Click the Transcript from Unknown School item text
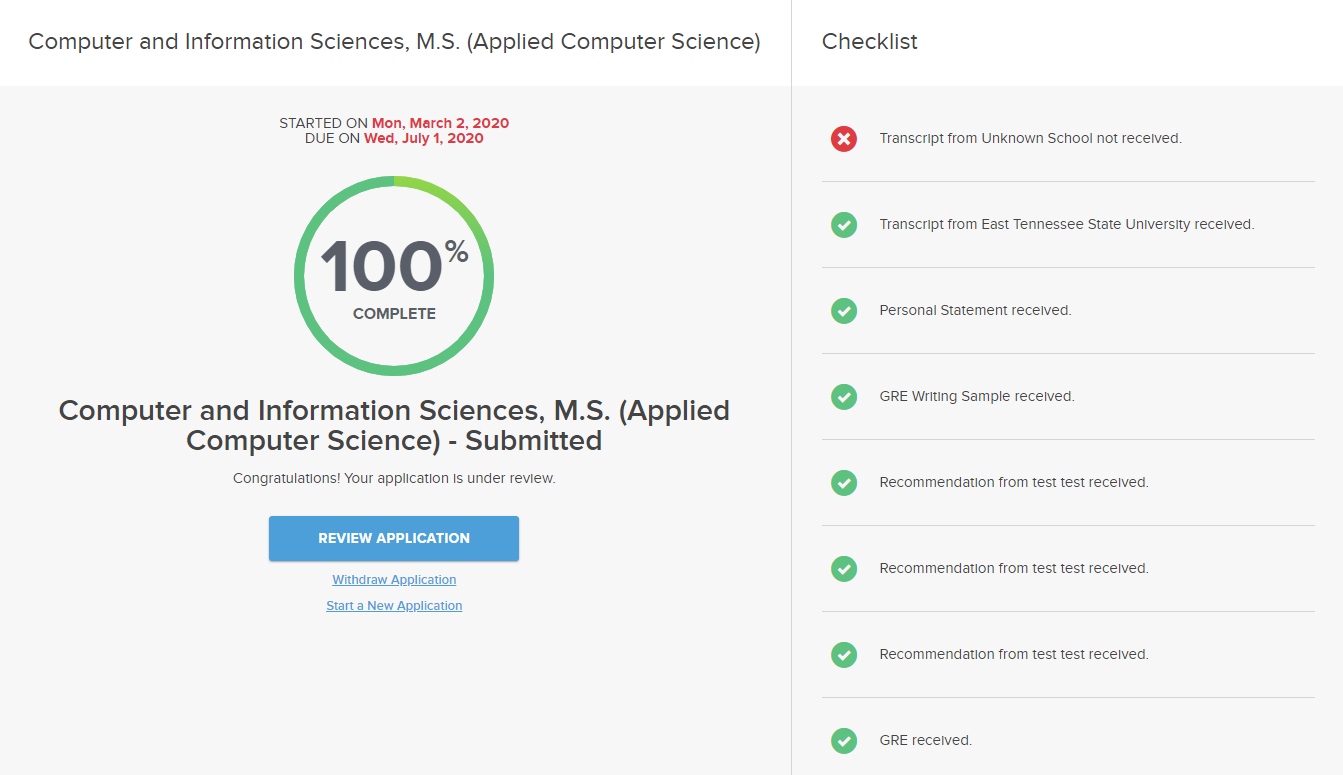 point(1030,139)
